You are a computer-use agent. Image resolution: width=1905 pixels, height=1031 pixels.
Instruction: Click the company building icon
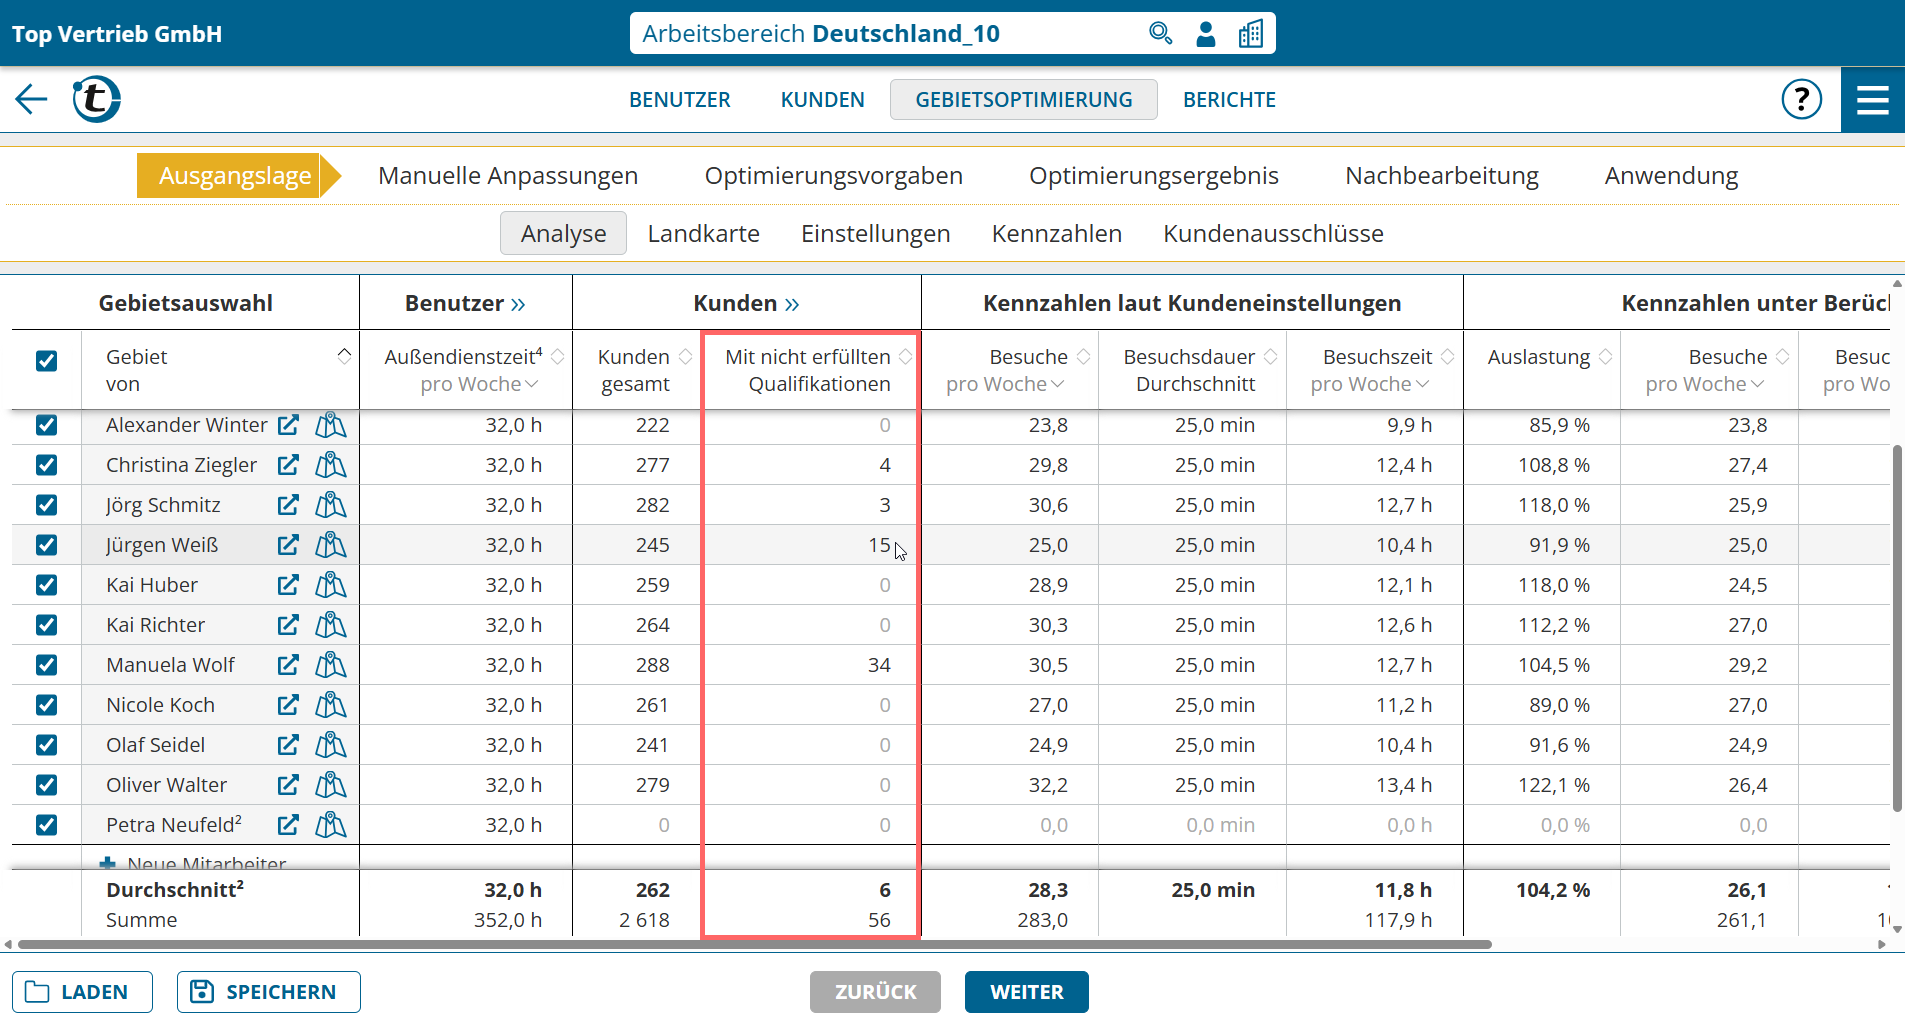1250,34
